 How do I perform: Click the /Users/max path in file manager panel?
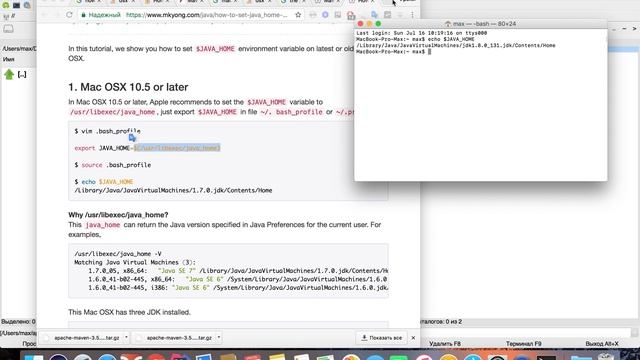click(x=19, y=49)
